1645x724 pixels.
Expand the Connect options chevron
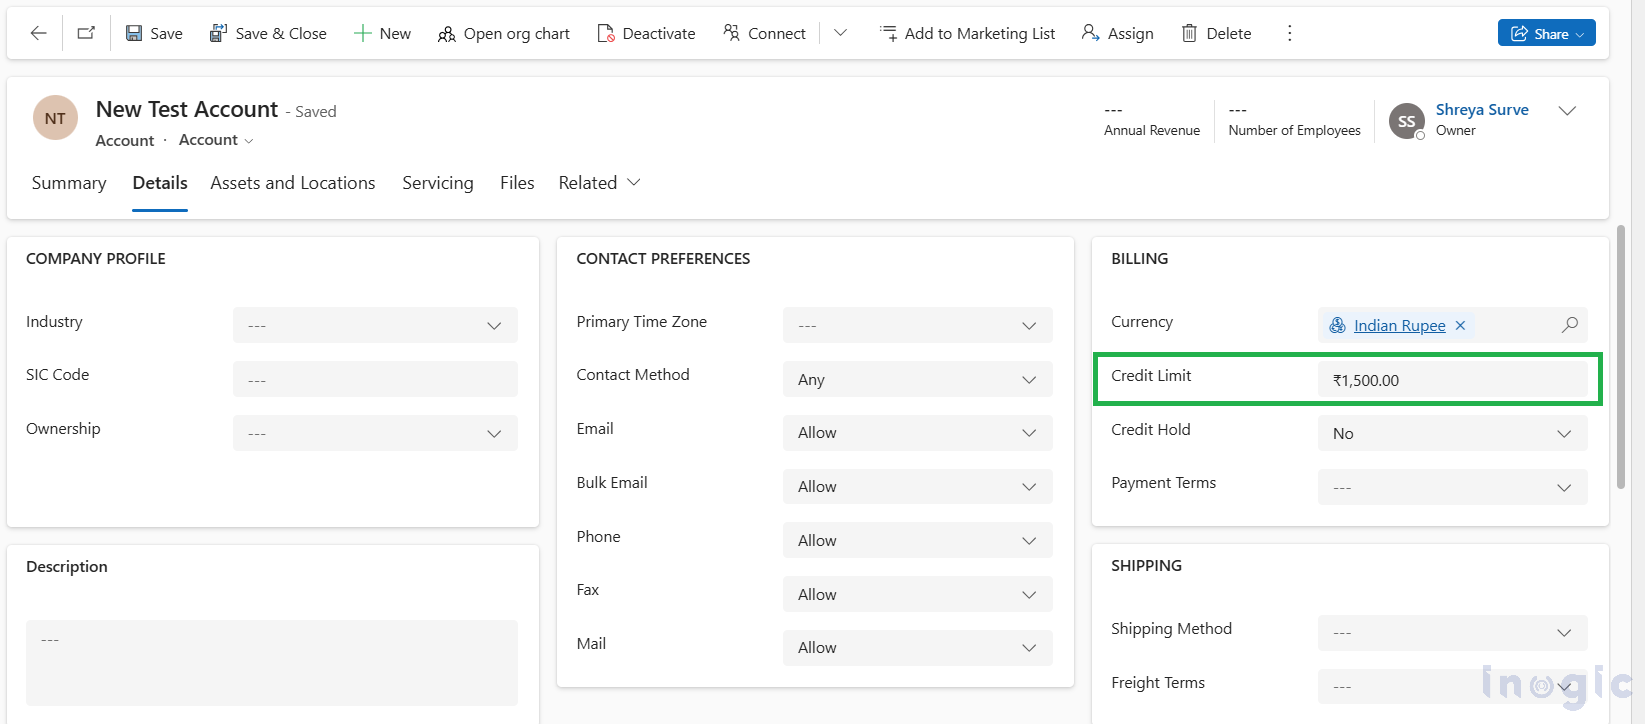[840, 33]
